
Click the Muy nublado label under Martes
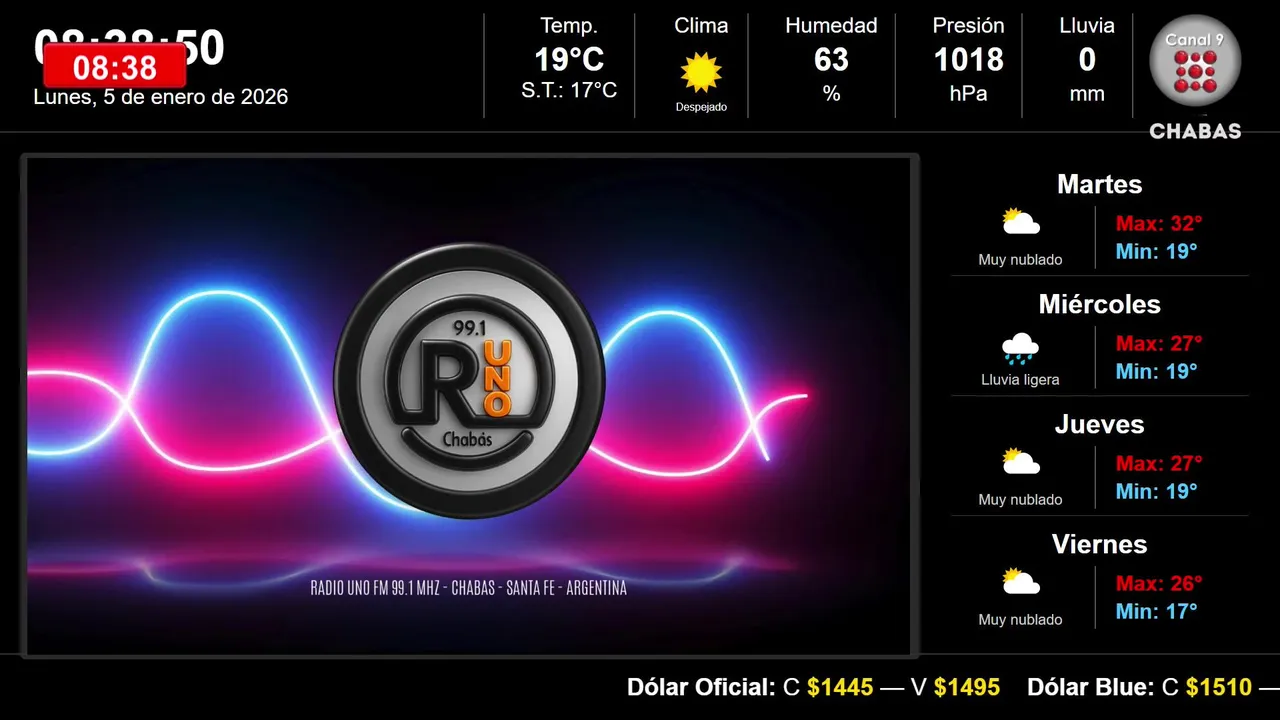point(1020,260)
